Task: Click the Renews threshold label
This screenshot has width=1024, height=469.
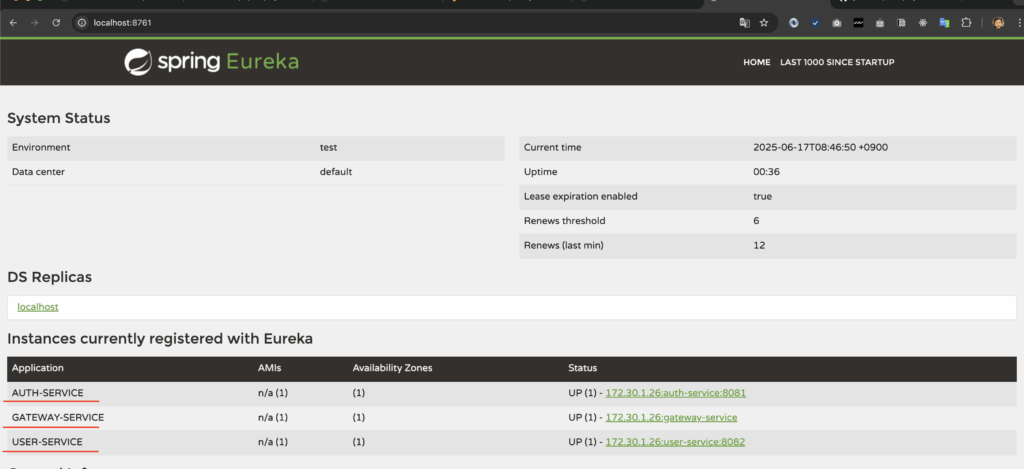Action: tap(564, 221)
